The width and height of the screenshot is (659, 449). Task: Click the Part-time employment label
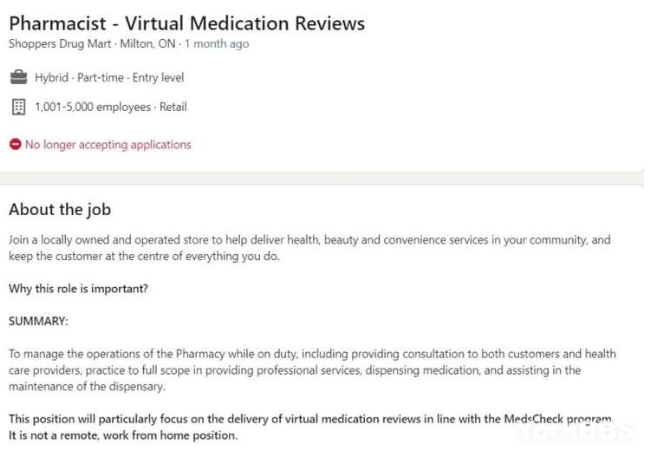[100, 78]
